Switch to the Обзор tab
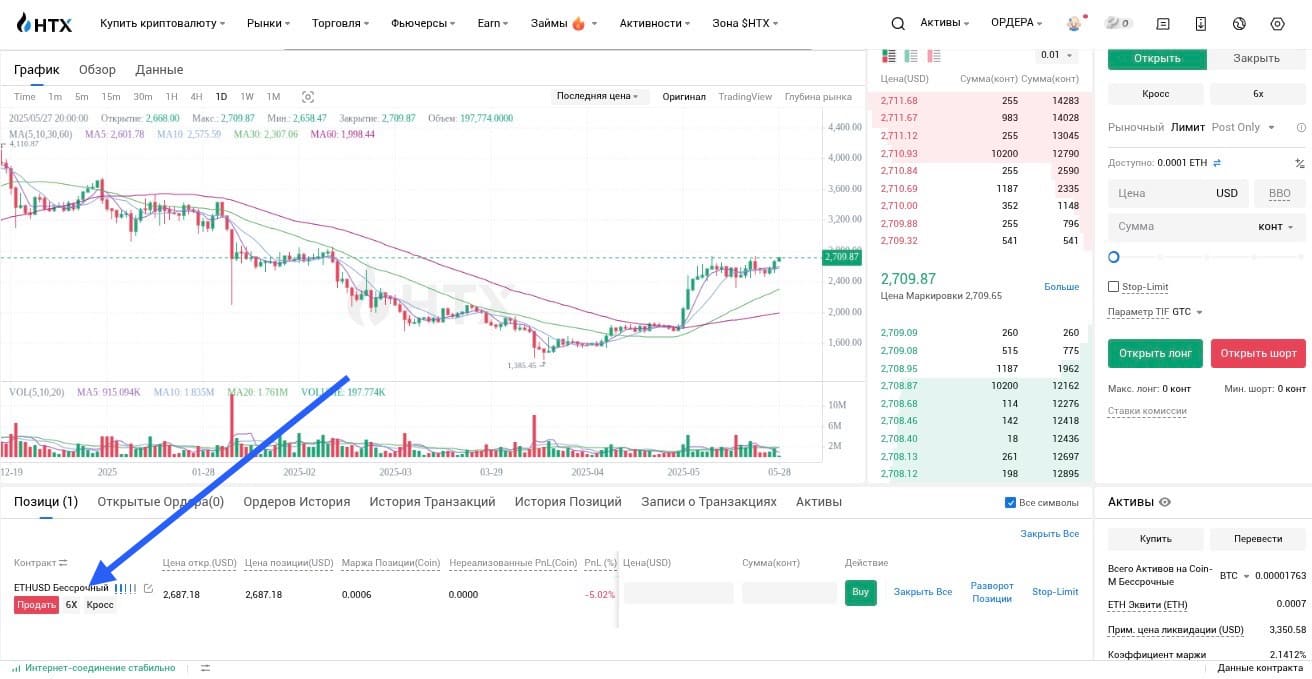 click(97, 70)
